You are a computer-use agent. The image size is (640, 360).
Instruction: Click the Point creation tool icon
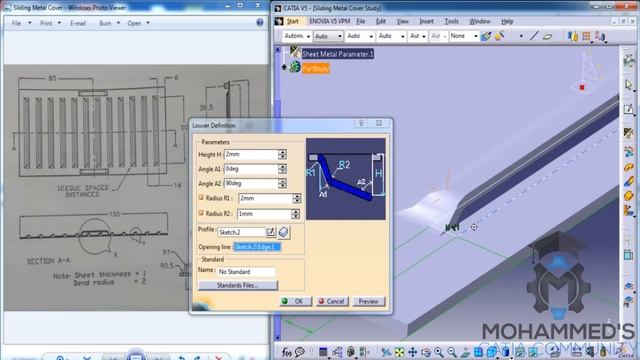click(521, 36)
